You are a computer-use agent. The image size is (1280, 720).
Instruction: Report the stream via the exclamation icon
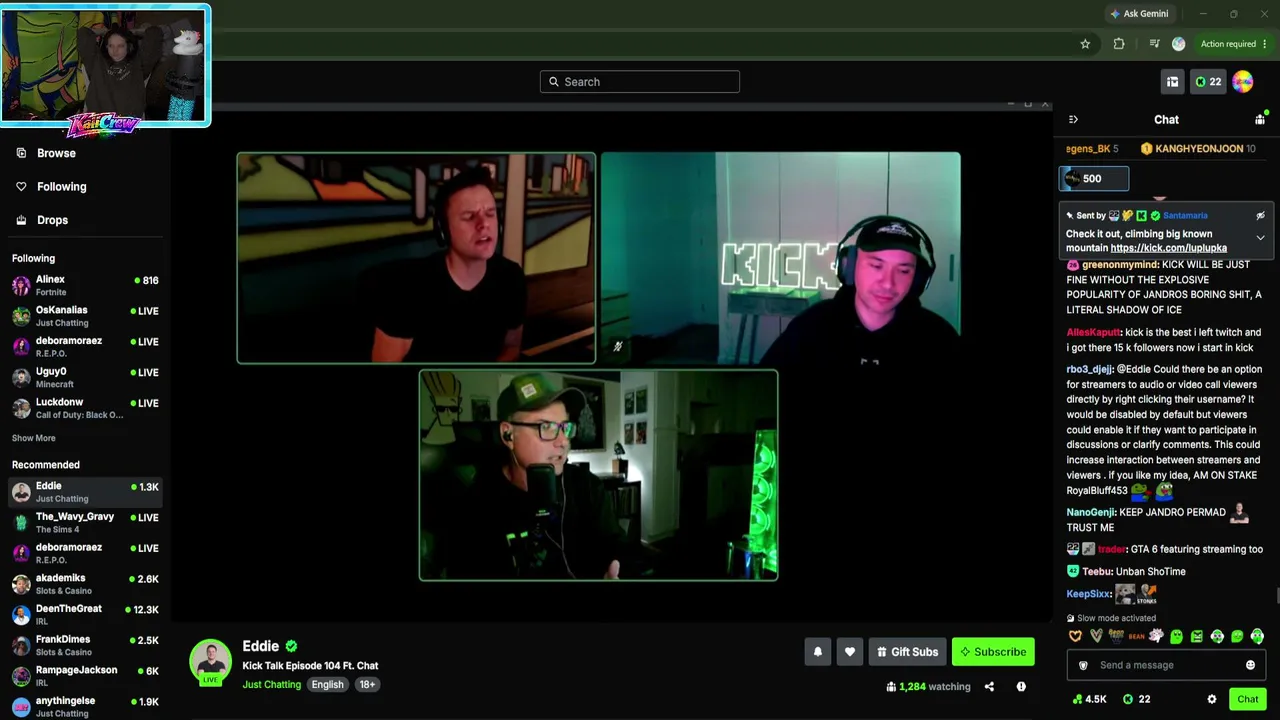(x=1021, y=687)
